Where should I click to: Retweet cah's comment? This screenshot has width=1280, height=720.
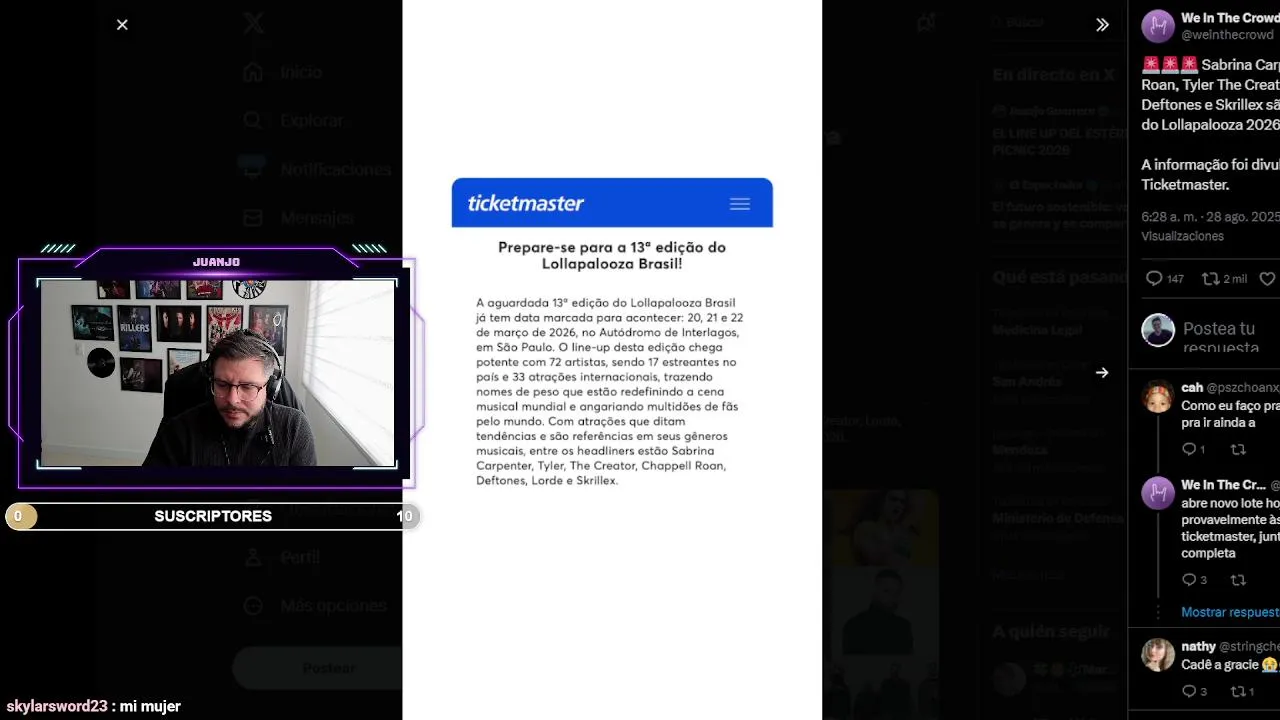pos(1238,450)
